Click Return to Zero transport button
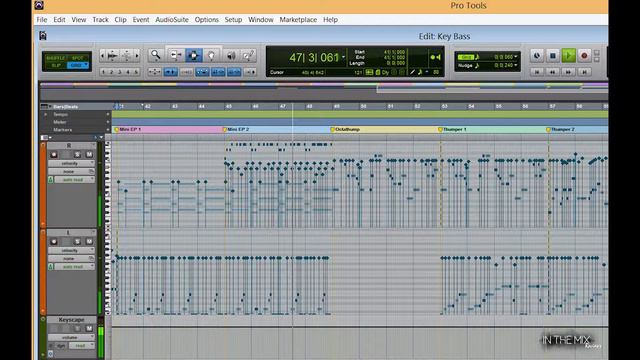640x360 pixels. [537, 72]
